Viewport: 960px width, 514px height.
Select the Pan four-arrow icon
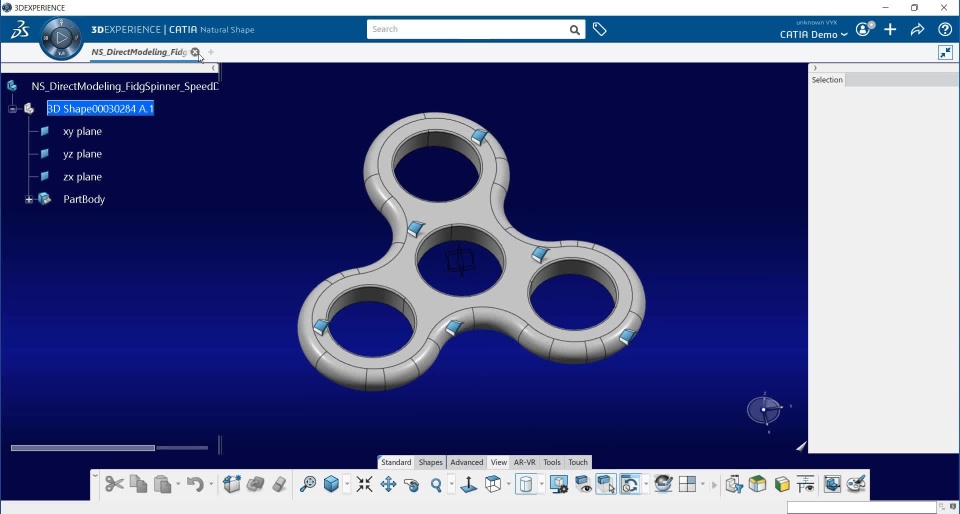[x=388, y=485]
